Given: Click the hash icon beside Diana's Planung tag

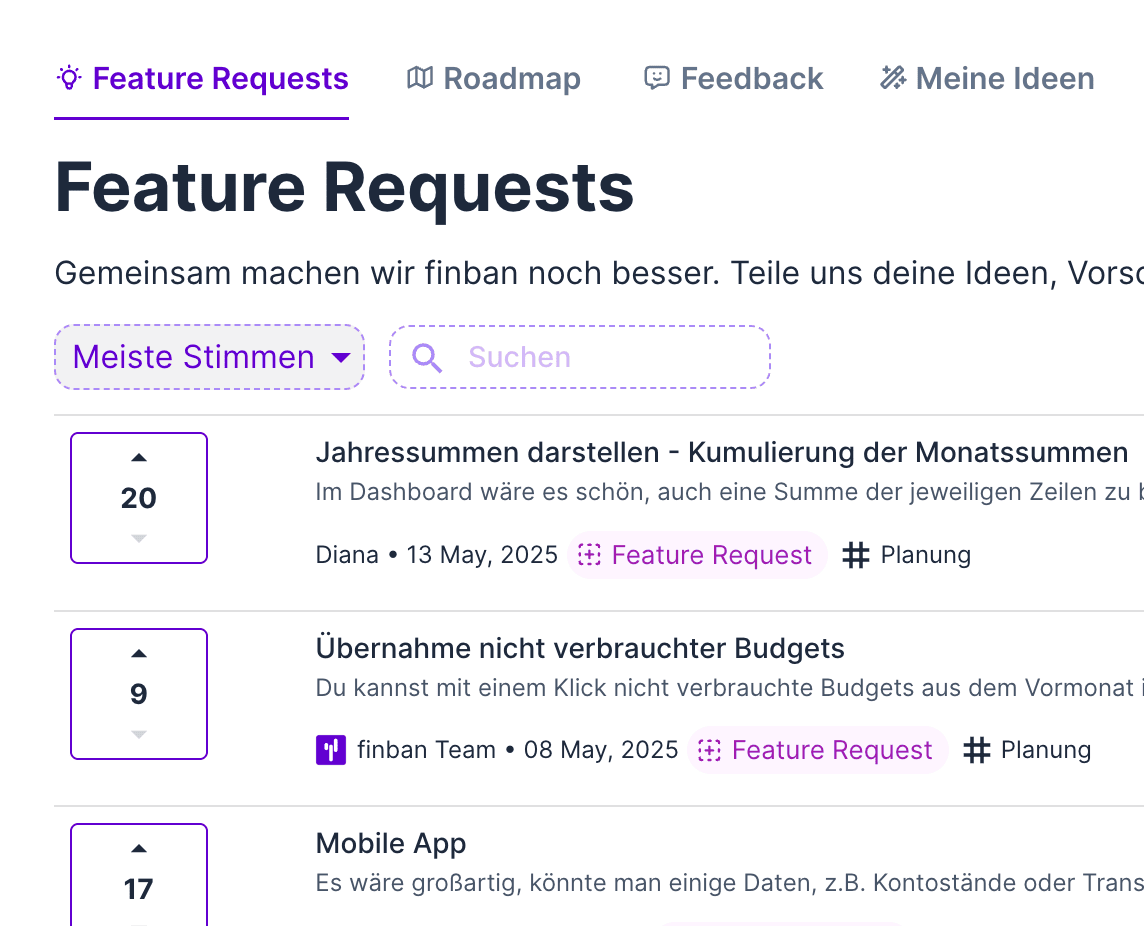Looking at the screenshot, I should click(x=856, y=555).
